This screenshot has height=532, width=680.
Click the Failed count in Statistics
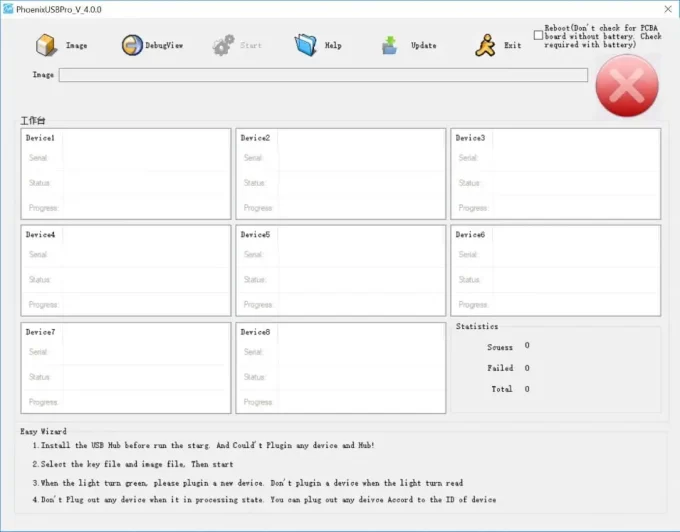tap(527, 368)
